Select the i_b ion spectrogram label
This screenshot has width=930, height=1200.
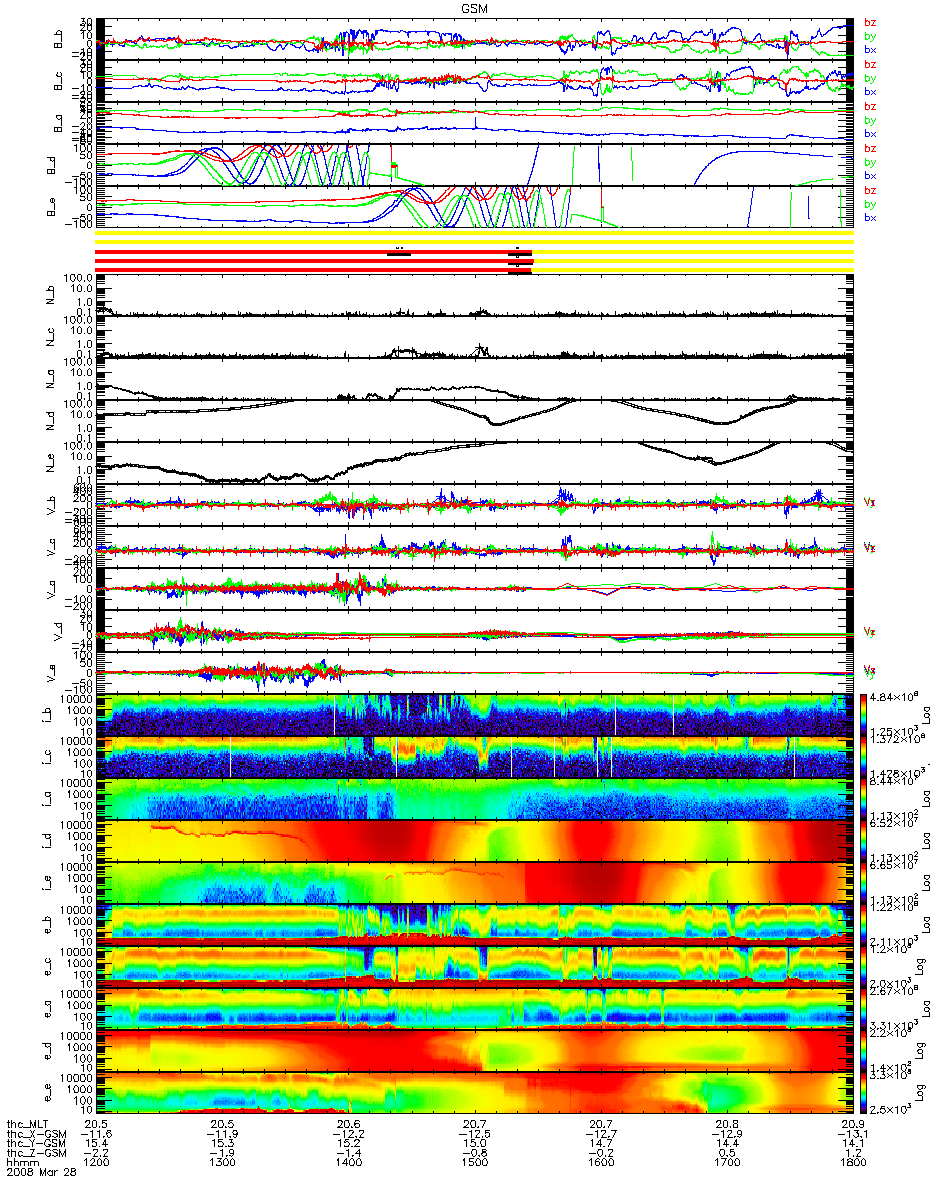pyautogui.click(x=46, y=715)
